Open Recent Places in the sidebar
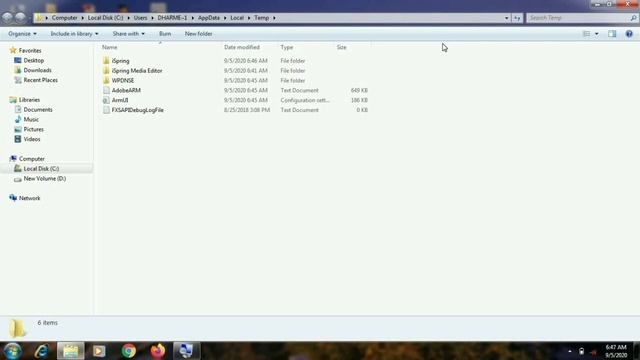 coord(40,80)
